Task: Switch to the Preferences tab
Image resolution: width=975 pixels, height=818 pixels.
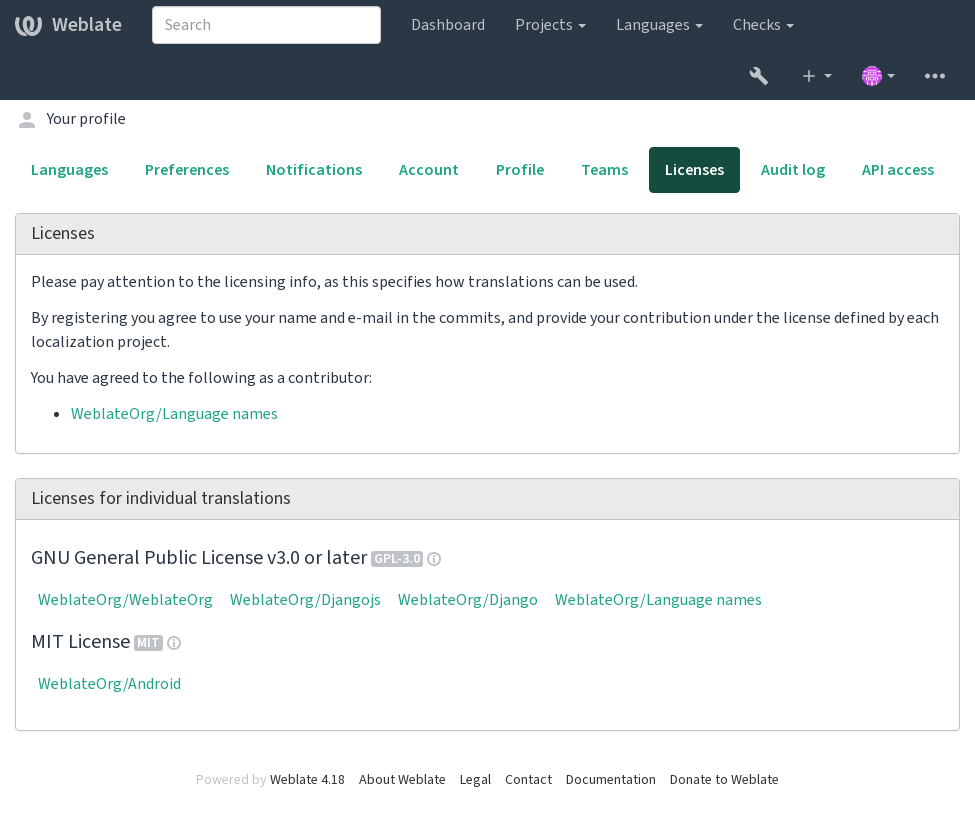Action: coord(187,170)
